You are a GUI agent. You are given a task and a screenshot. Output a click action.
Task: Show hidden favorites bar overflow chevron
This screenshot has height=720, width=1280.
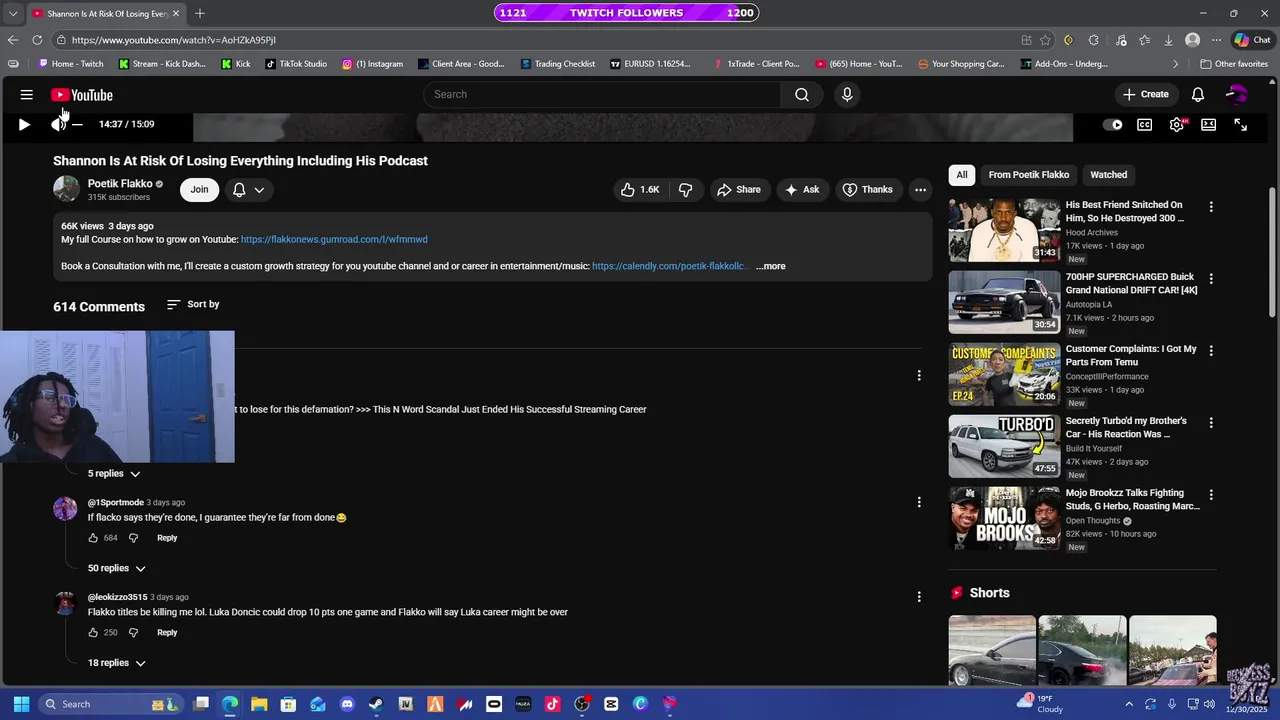pos(1176,64)
